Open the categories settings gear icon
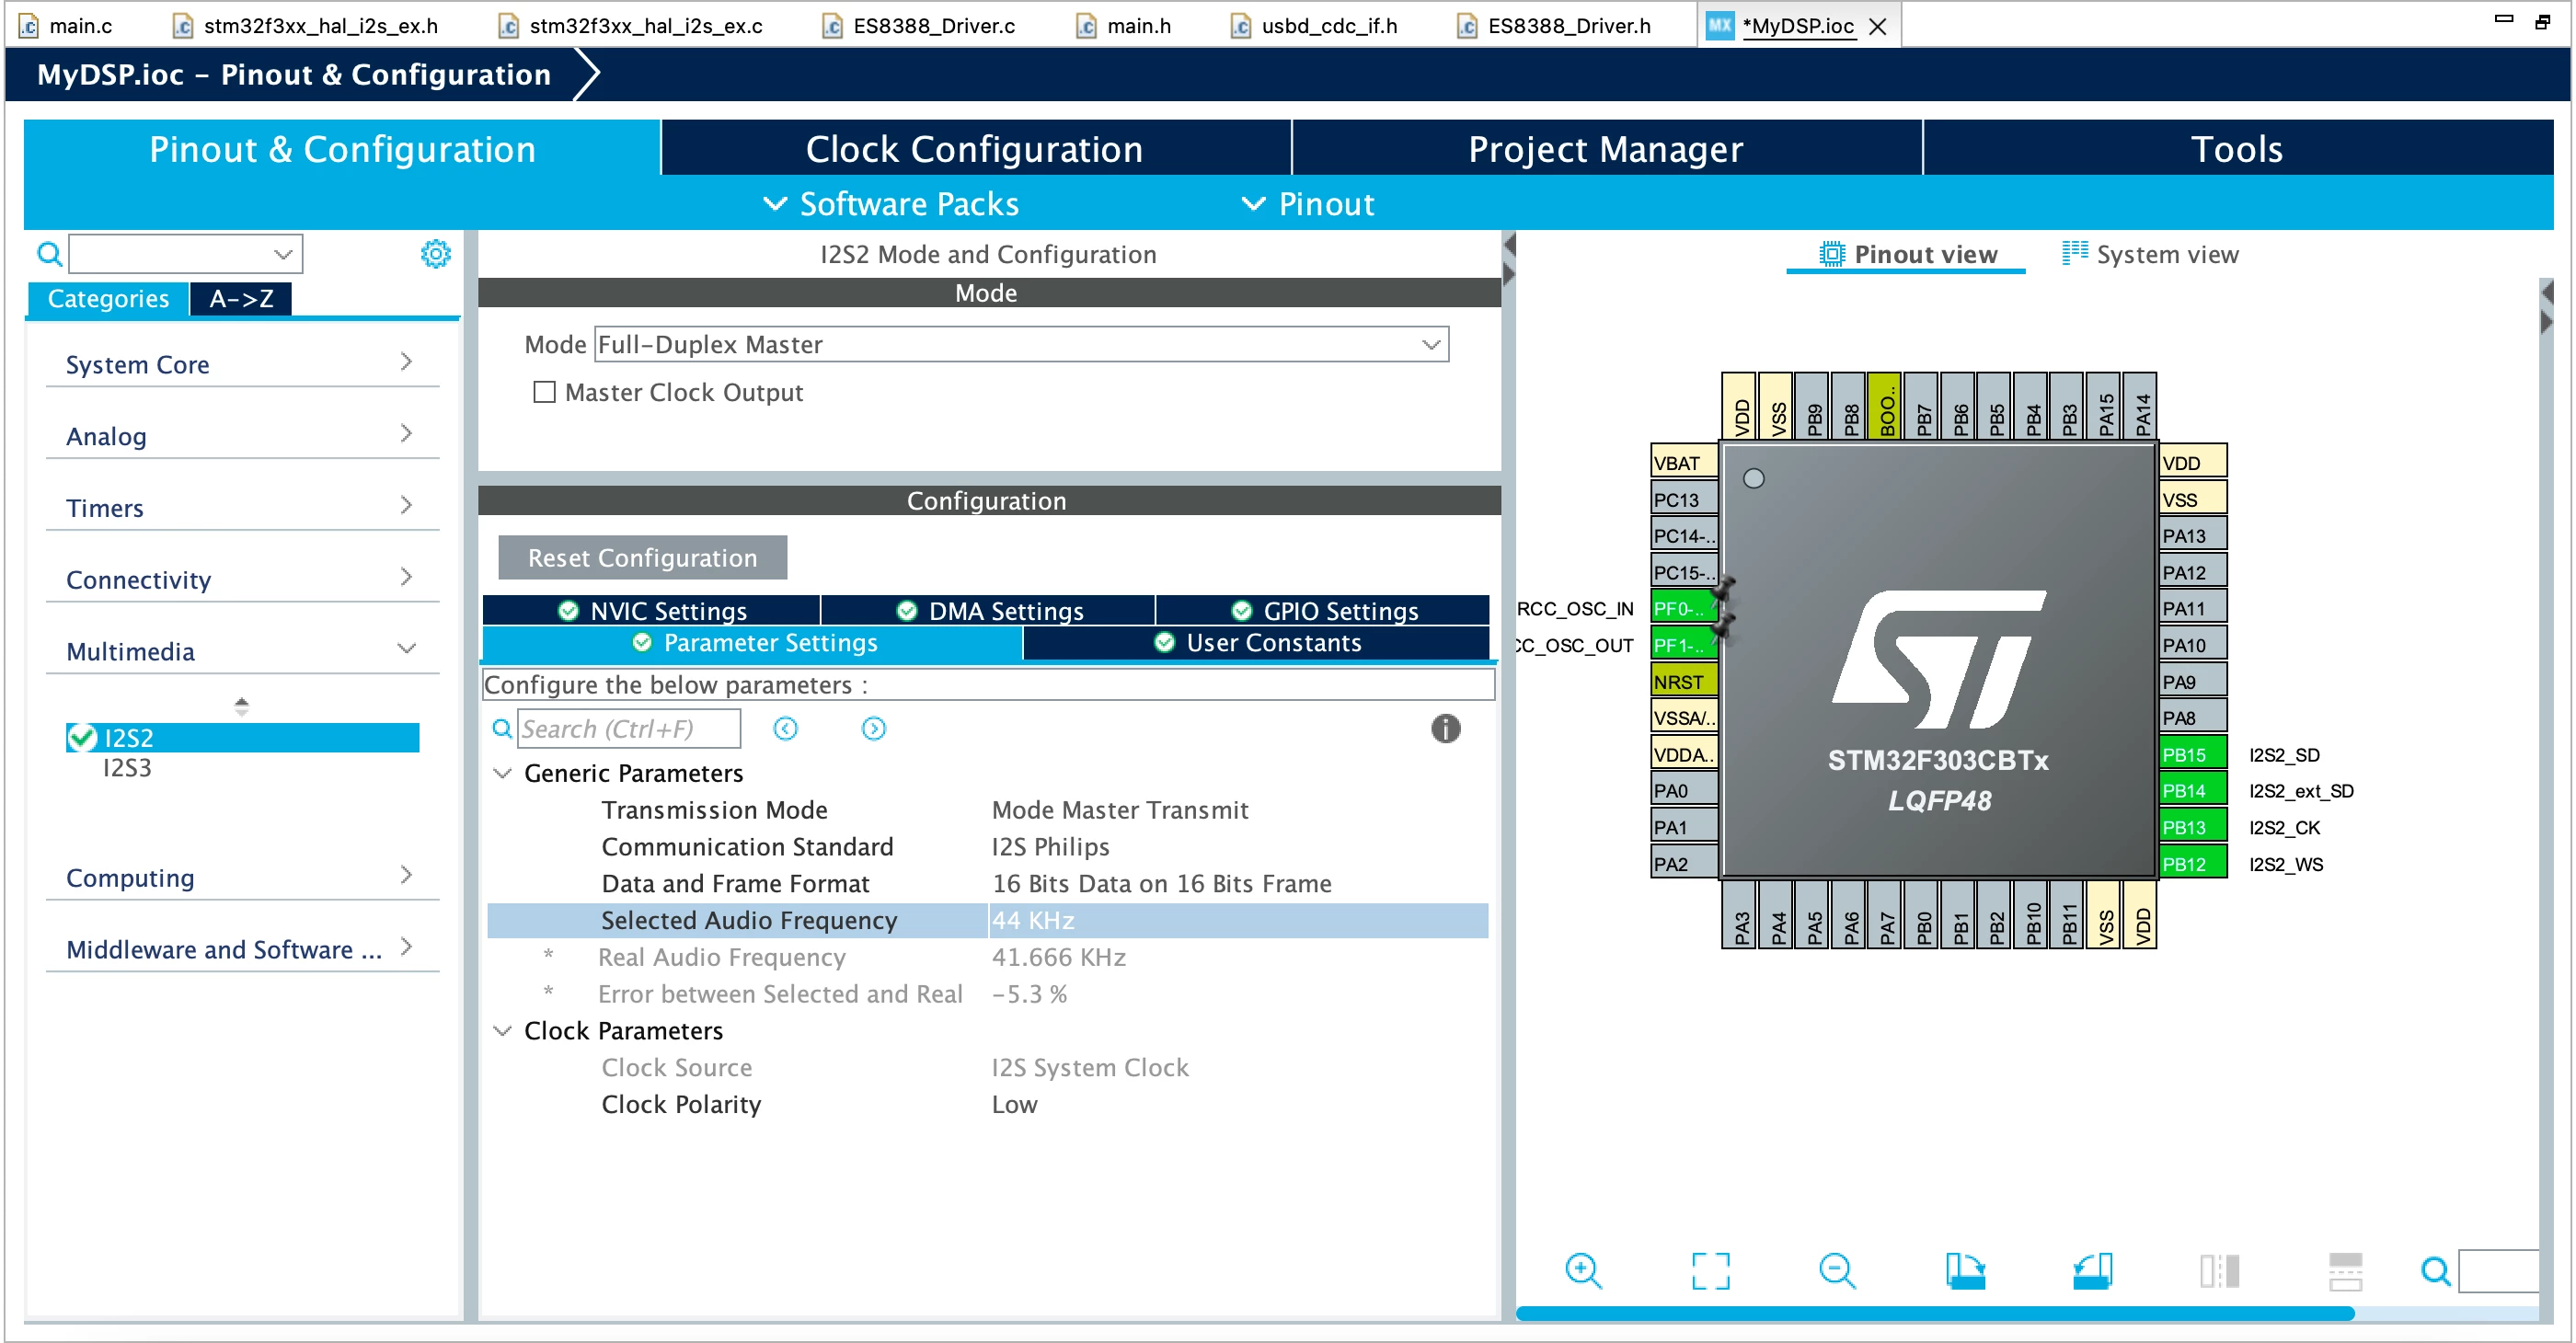 [435, 254]
